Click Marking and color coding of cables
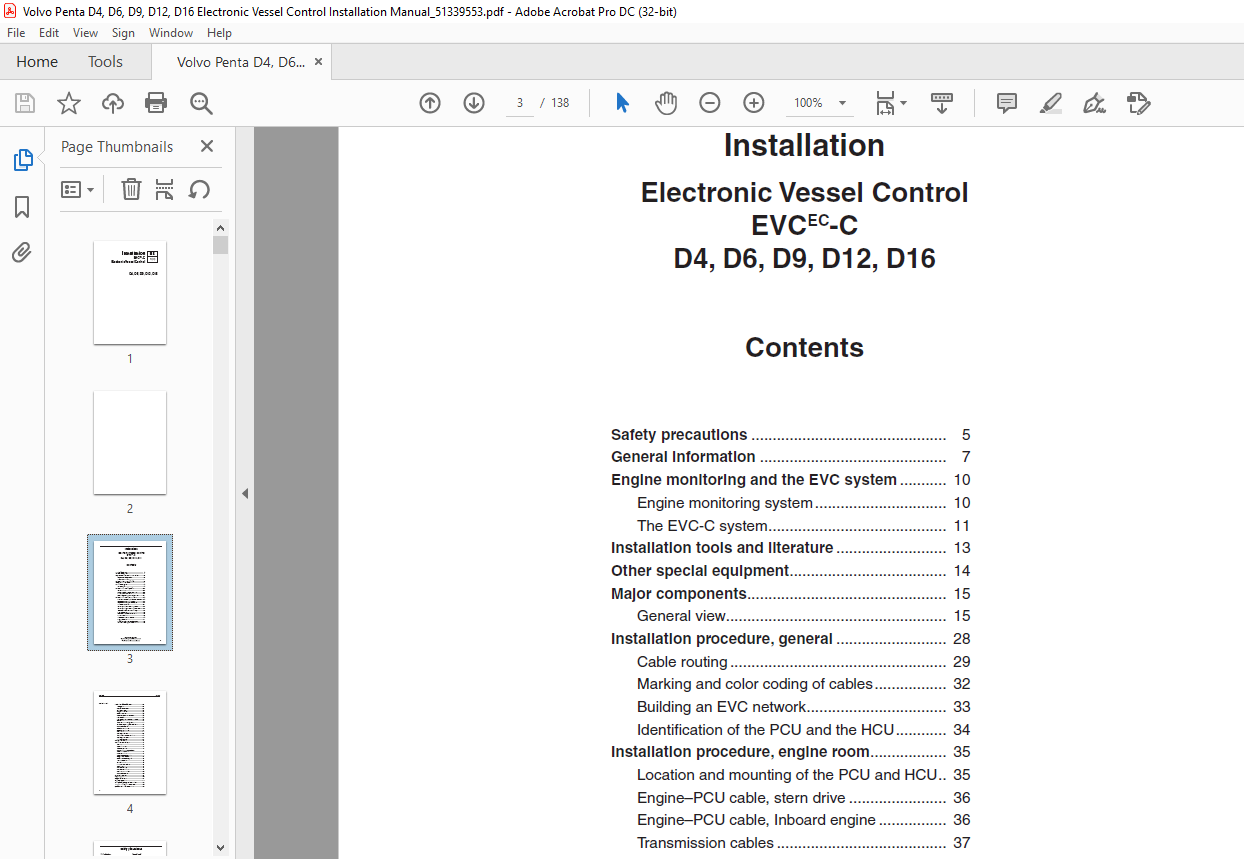Screen dimensions: 1244x859 coord(803,684)
